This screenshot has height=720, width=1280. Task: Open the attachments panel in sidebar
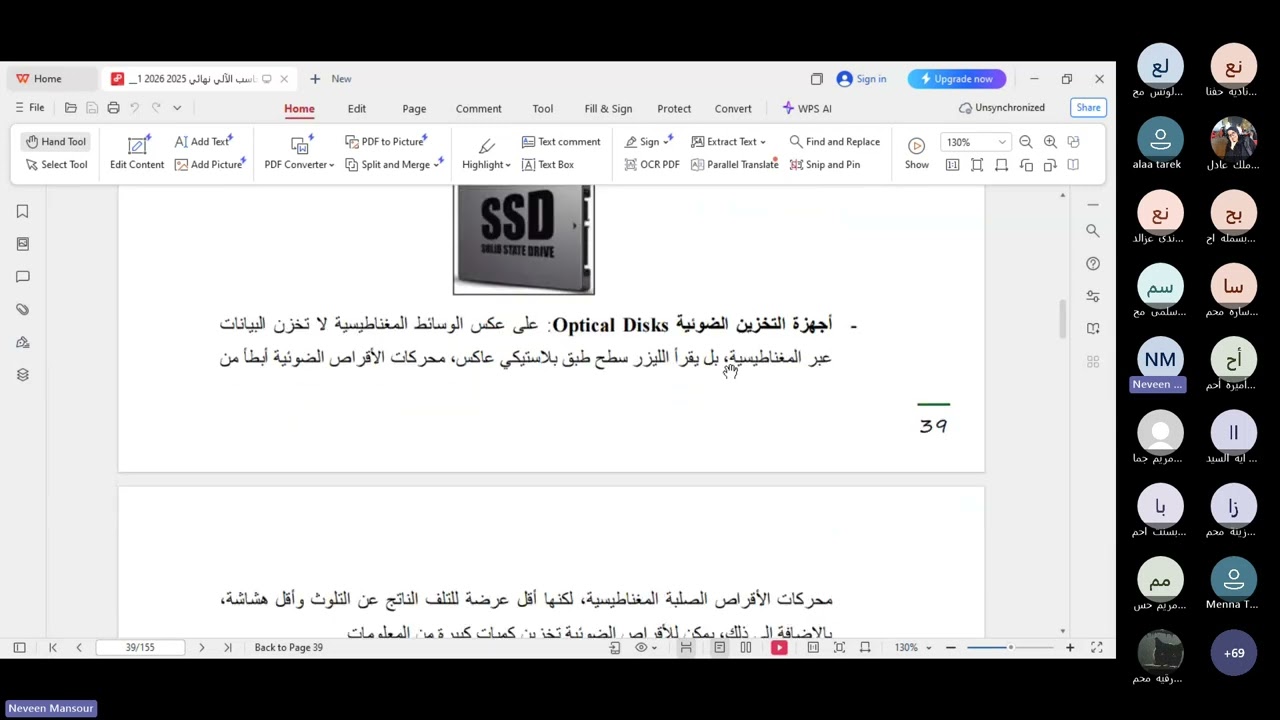(x=23, y=309)
